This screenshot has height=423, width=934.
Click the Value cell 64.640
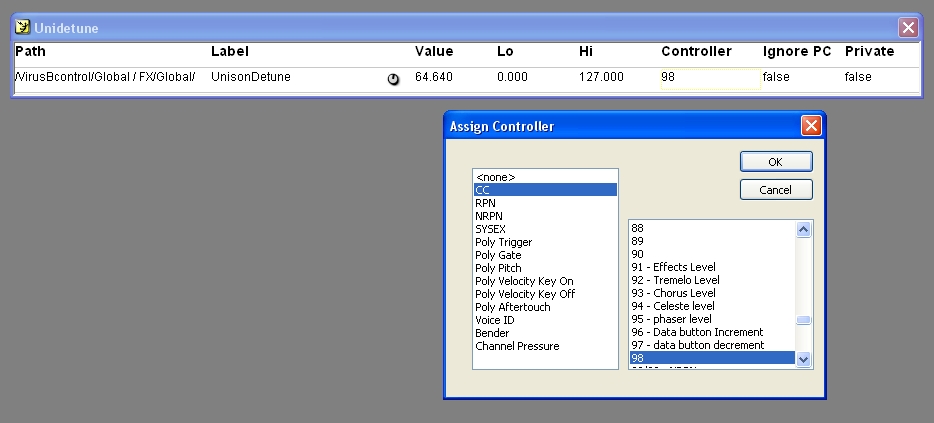pyautogui.click(x=434, y=77)
